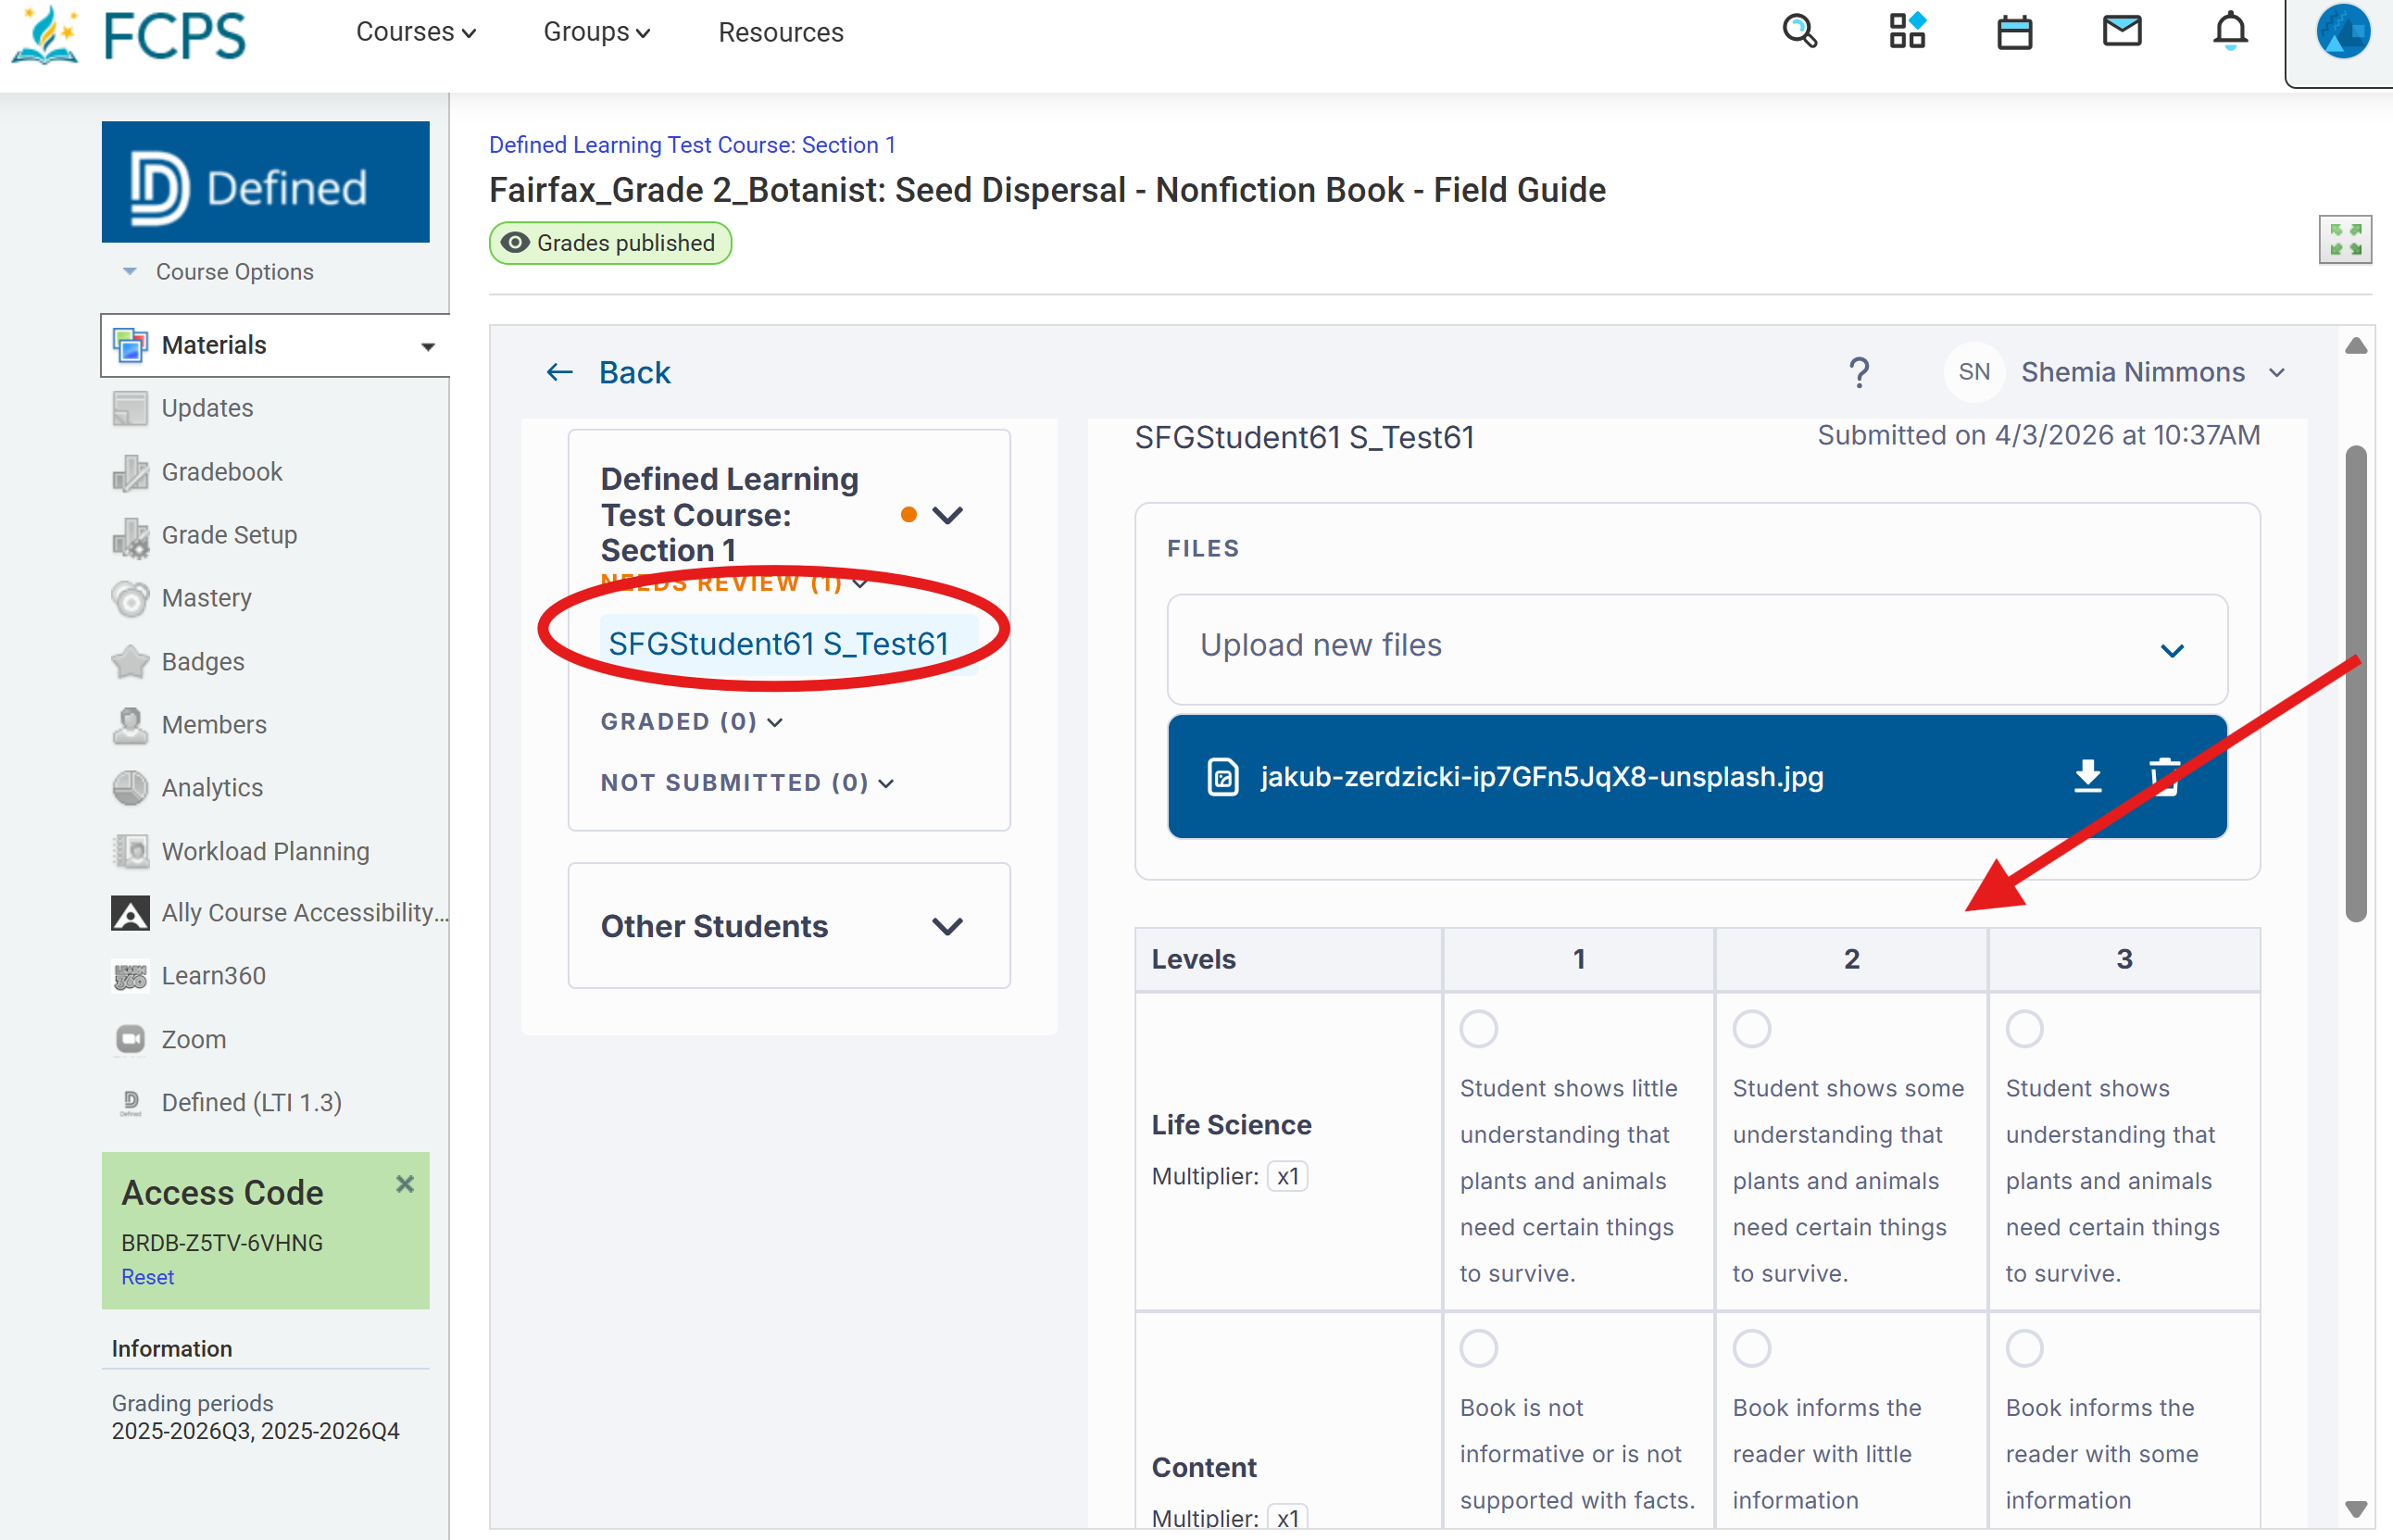Open the Resources menu item
The image size is (2393, 1540).
[781, 32]
